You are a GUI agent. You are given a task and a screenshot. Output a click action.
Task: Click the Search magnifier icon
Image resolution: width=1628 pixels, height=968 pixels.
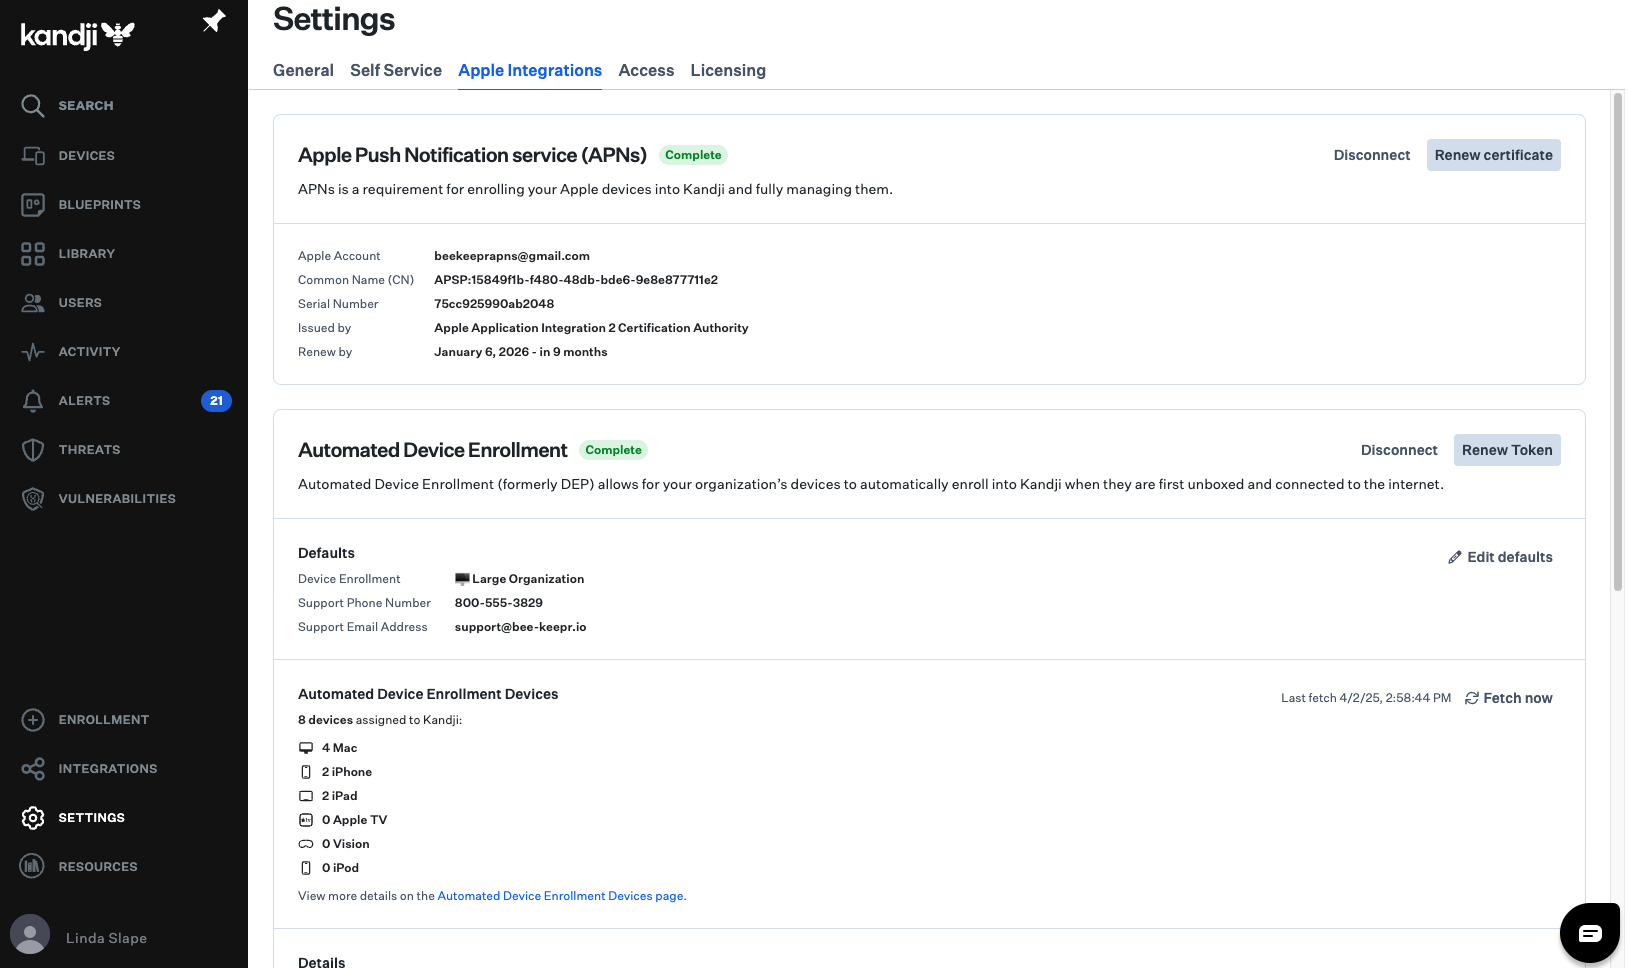click(x=33, y=106)
